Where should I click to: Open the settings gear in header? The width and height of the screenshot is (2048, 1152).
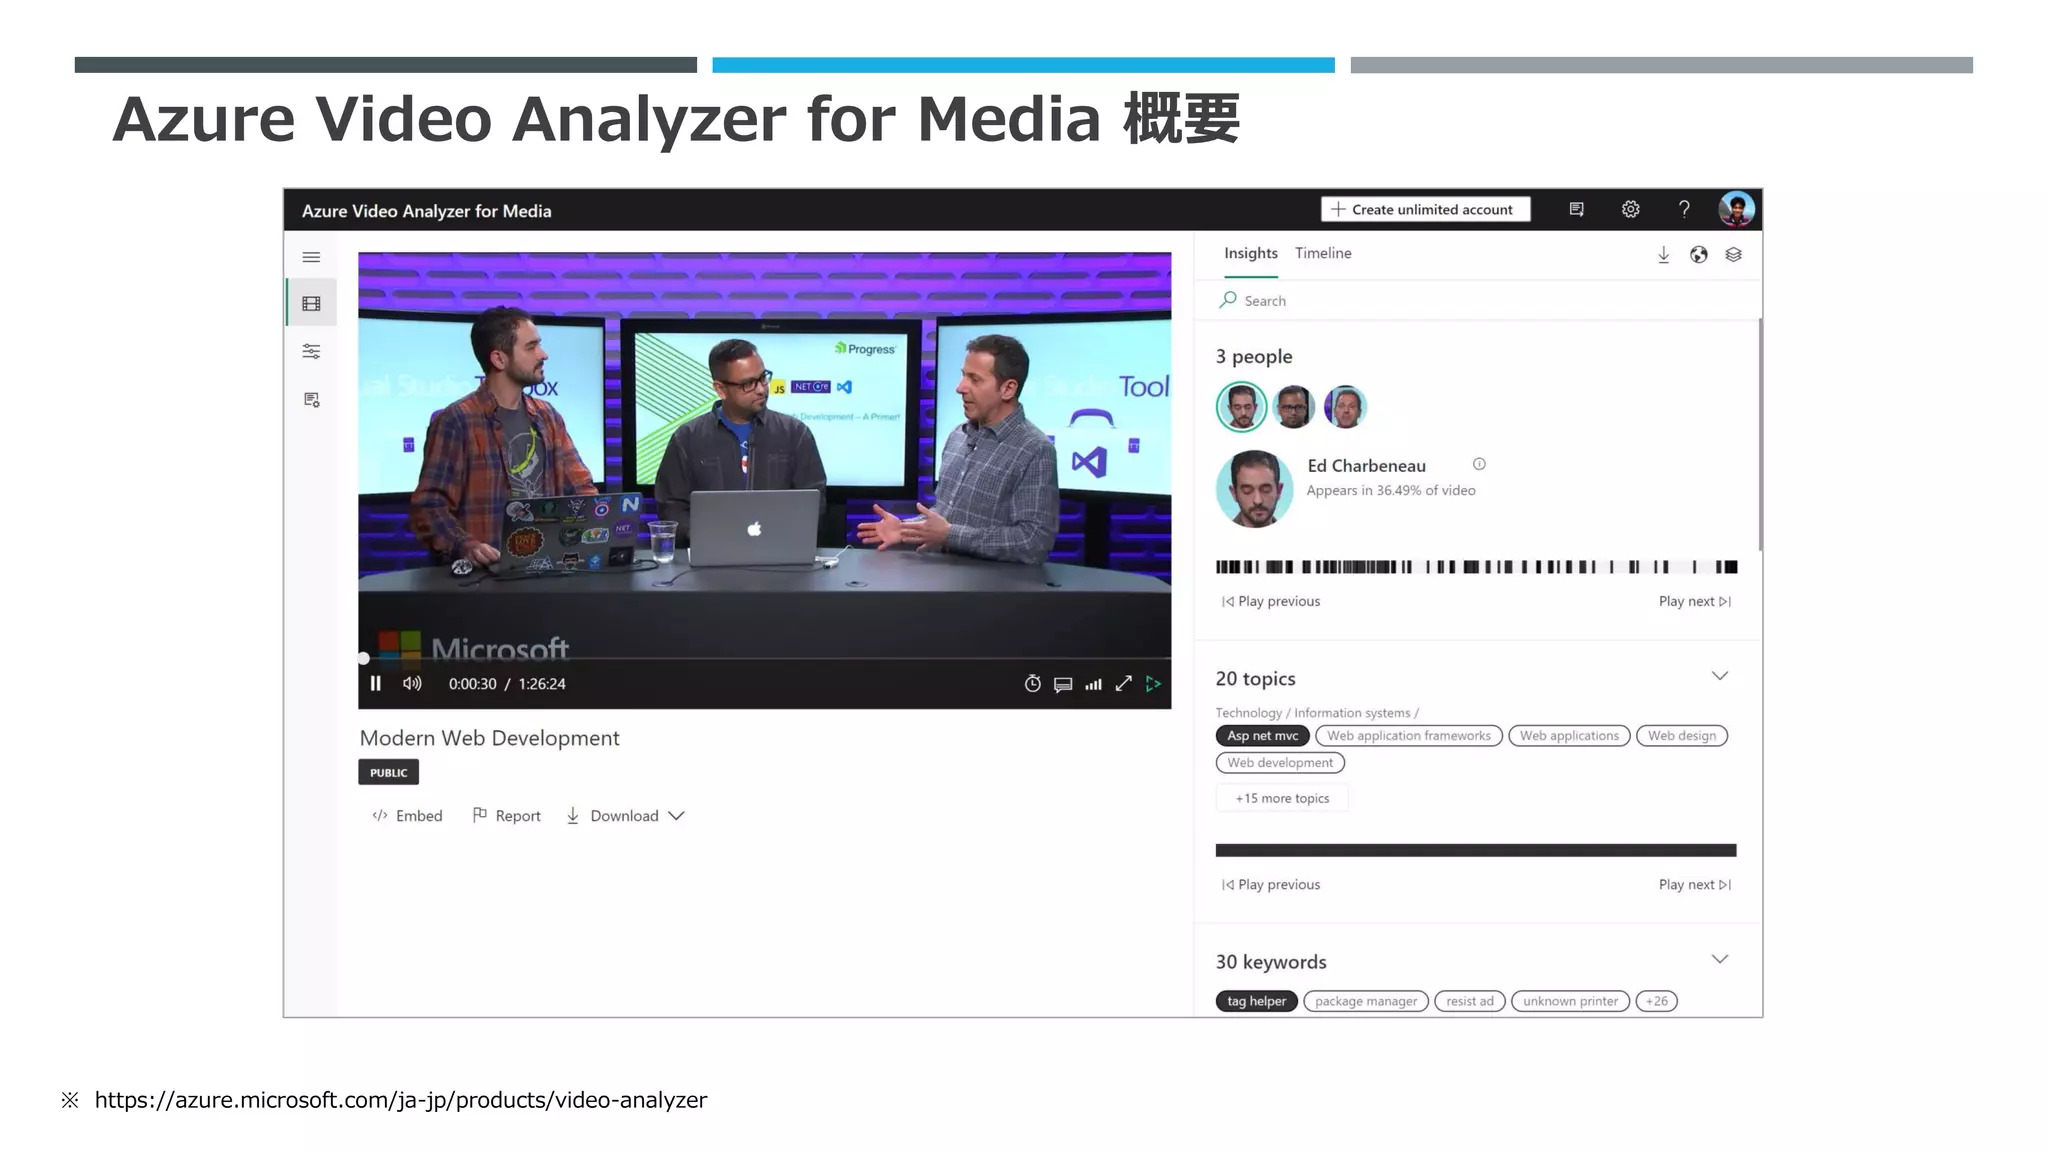click(1631, 209)
